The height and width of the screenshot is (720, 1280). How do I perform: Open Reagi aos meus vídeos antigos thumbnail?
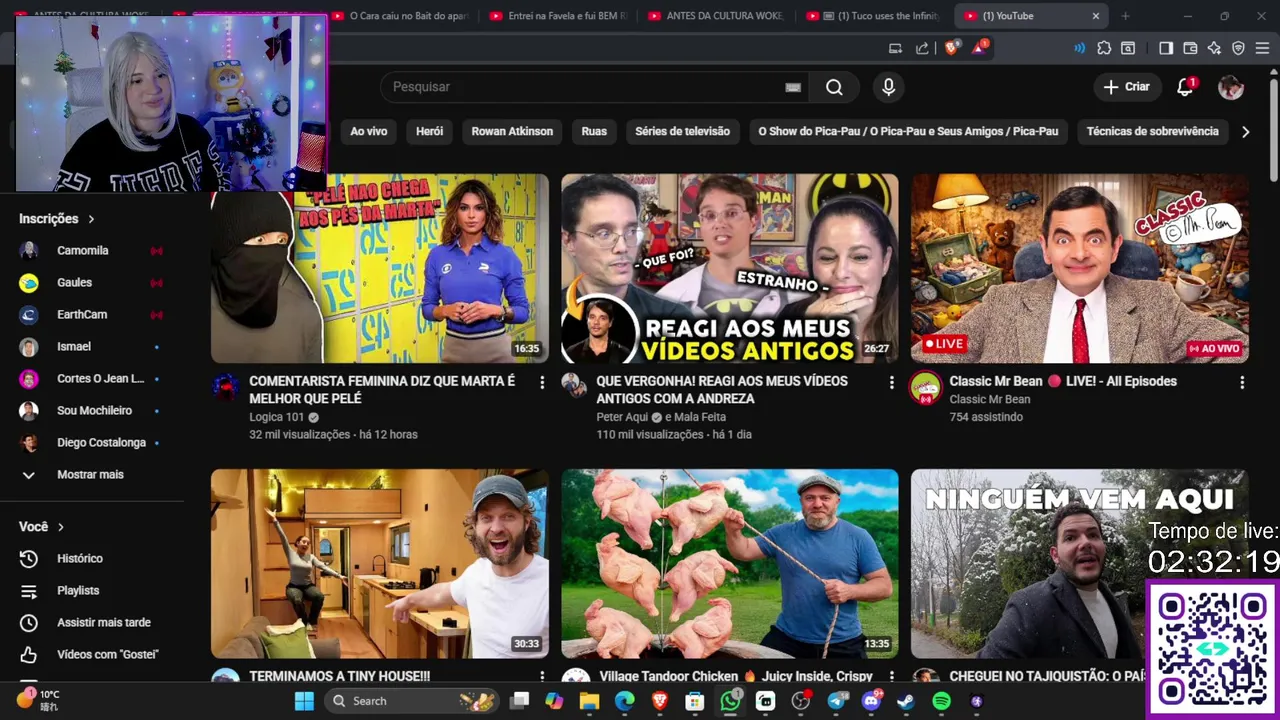pos(730,268)
